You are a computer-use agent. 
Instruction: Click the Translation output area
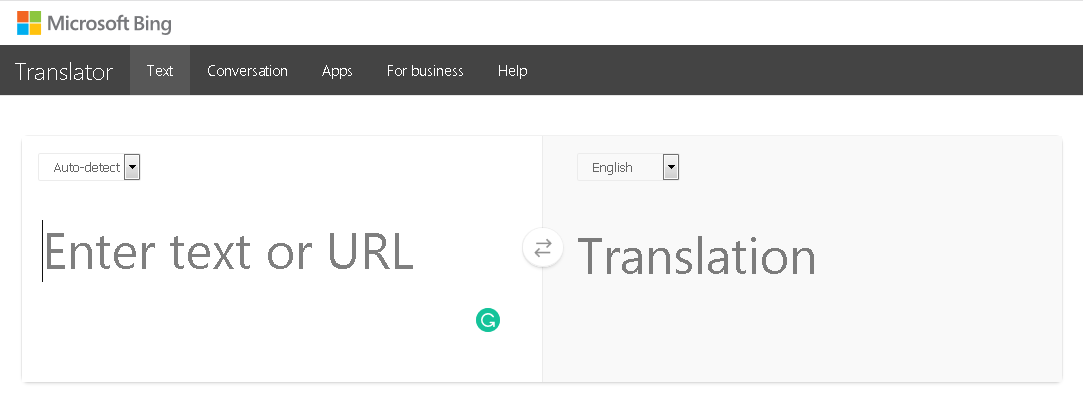801,257
